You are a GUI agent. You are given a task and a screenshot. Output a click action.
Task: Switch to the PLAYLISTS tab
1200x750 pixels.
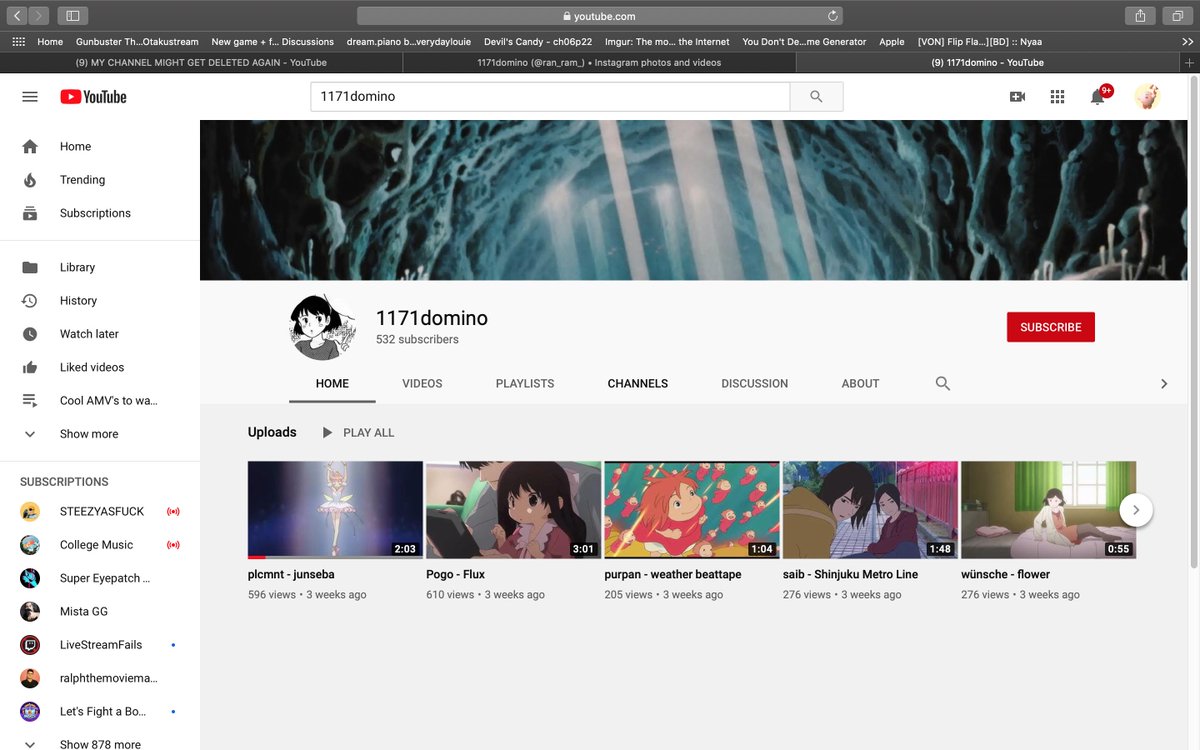[525, 383]
